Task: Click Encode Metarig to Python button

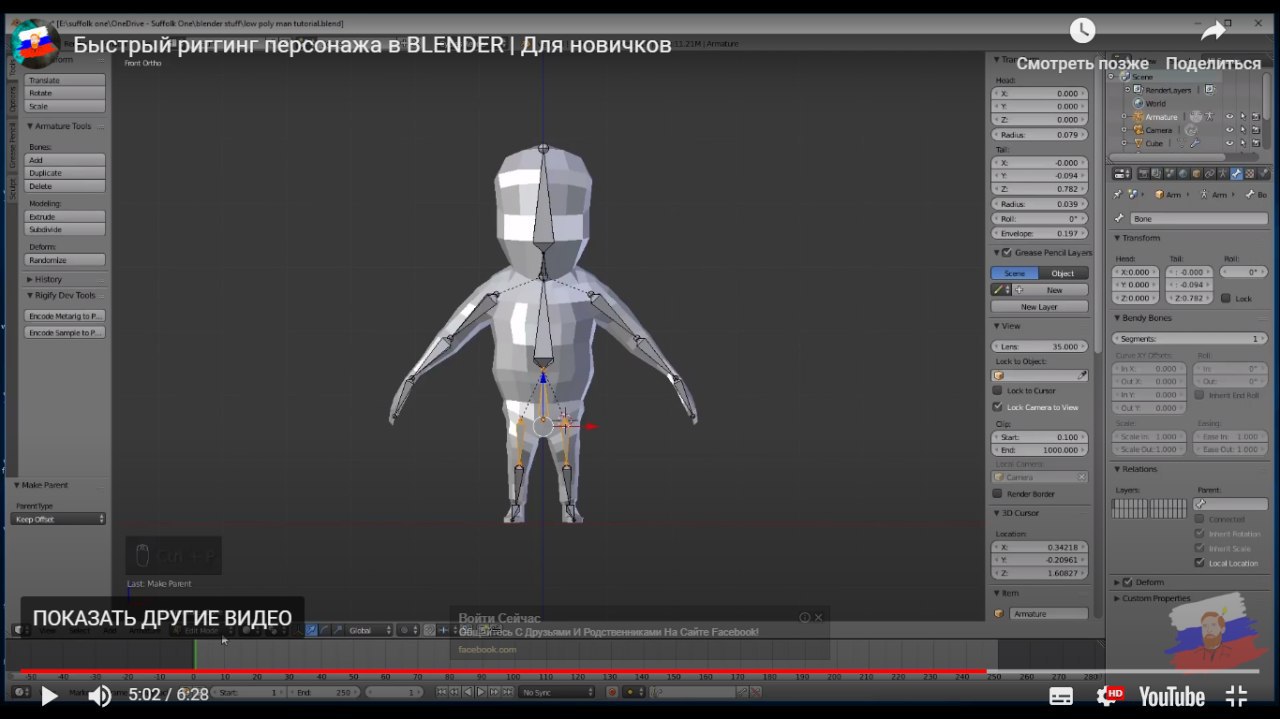Action: coord(65,316)
